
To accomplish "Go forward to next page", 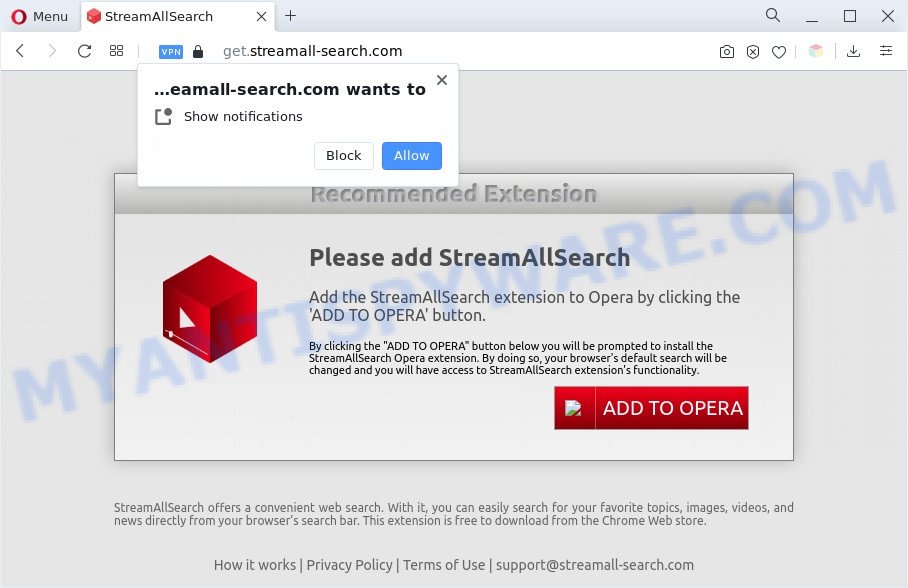I will [52, 51].
